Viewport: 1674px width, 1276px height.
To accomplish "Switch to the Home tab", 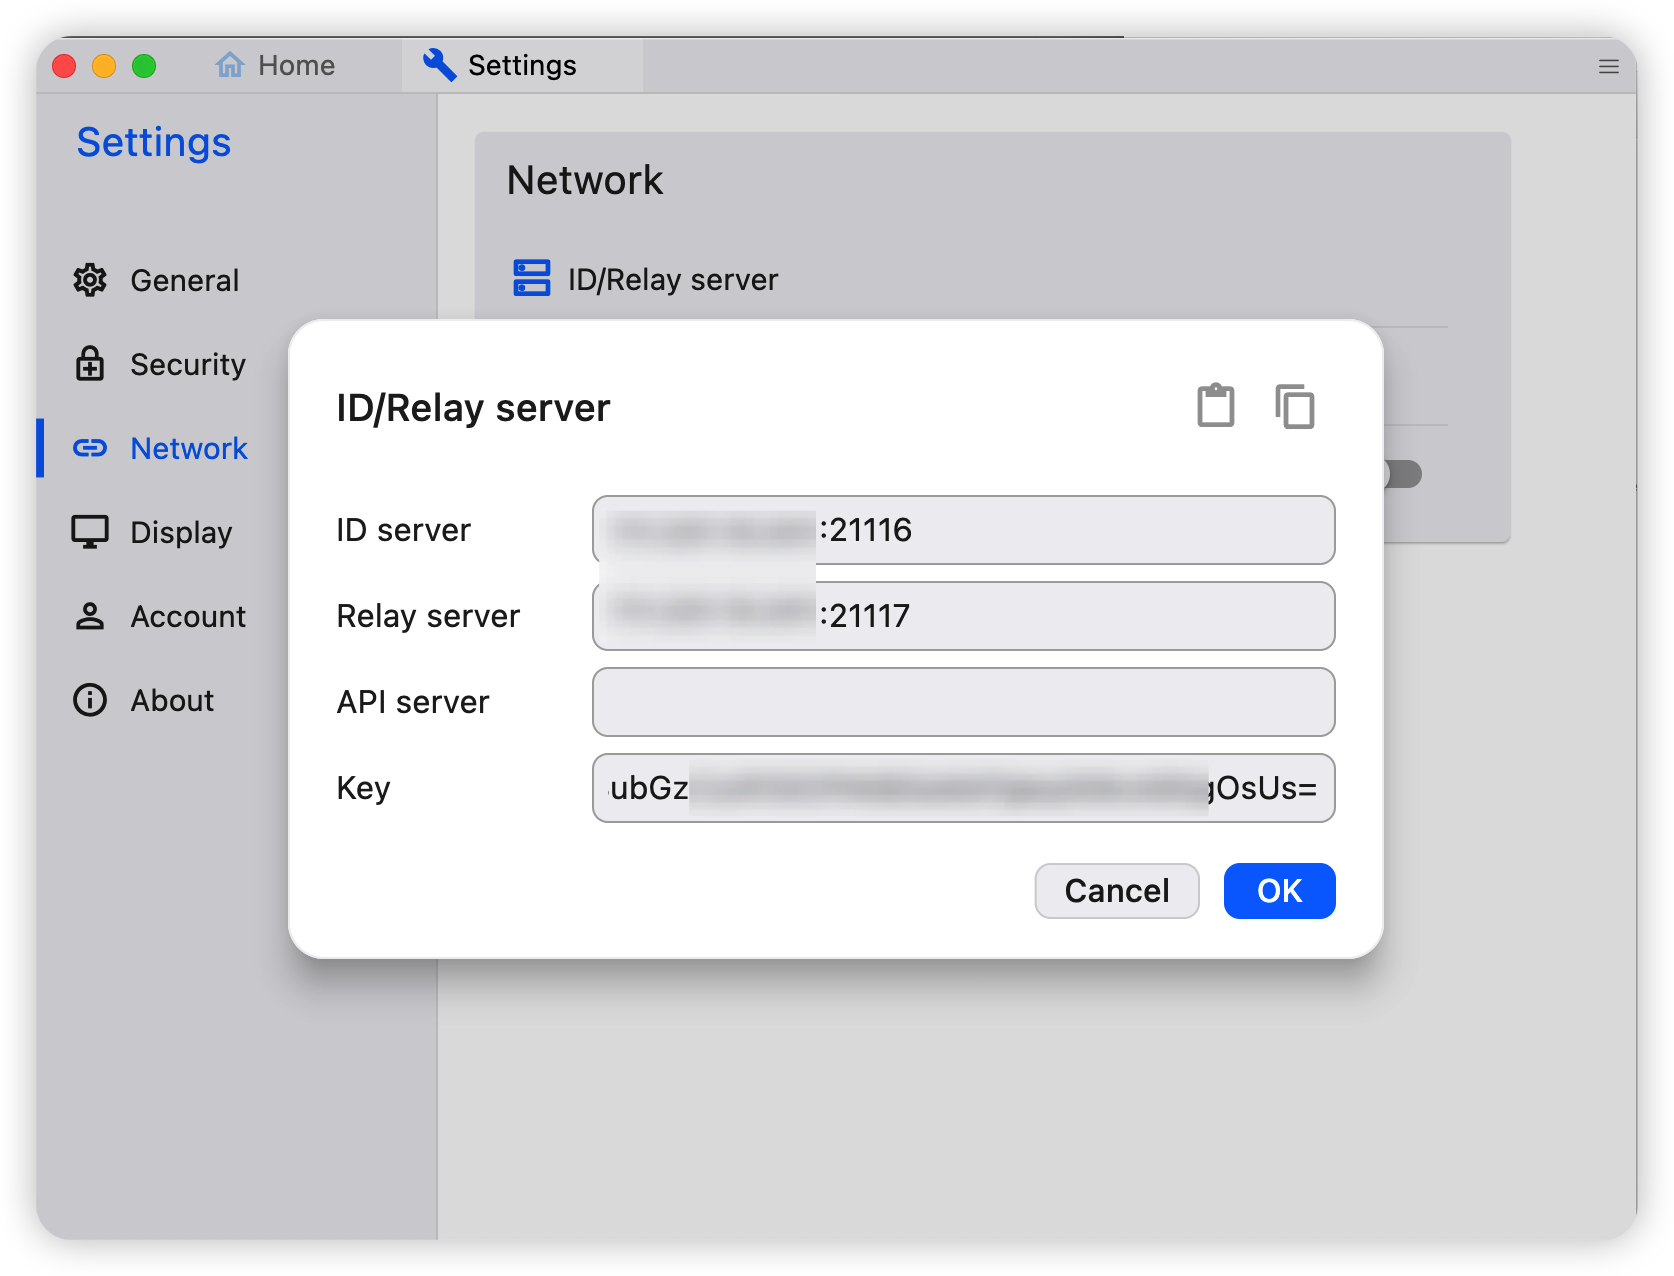I will pos(276,66).
